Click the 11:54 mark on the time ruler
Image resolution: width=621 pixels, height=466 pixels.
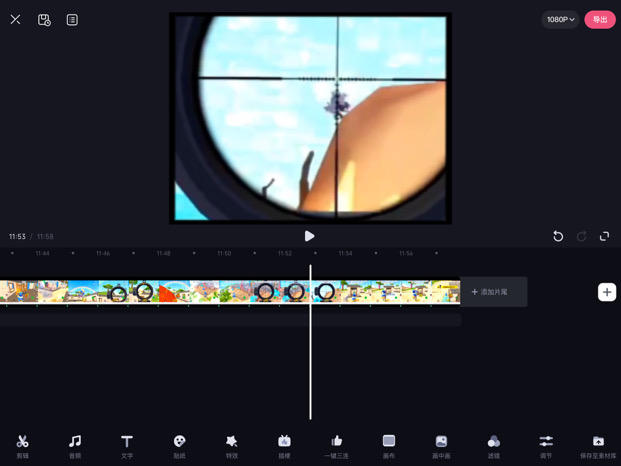point(345,253)
